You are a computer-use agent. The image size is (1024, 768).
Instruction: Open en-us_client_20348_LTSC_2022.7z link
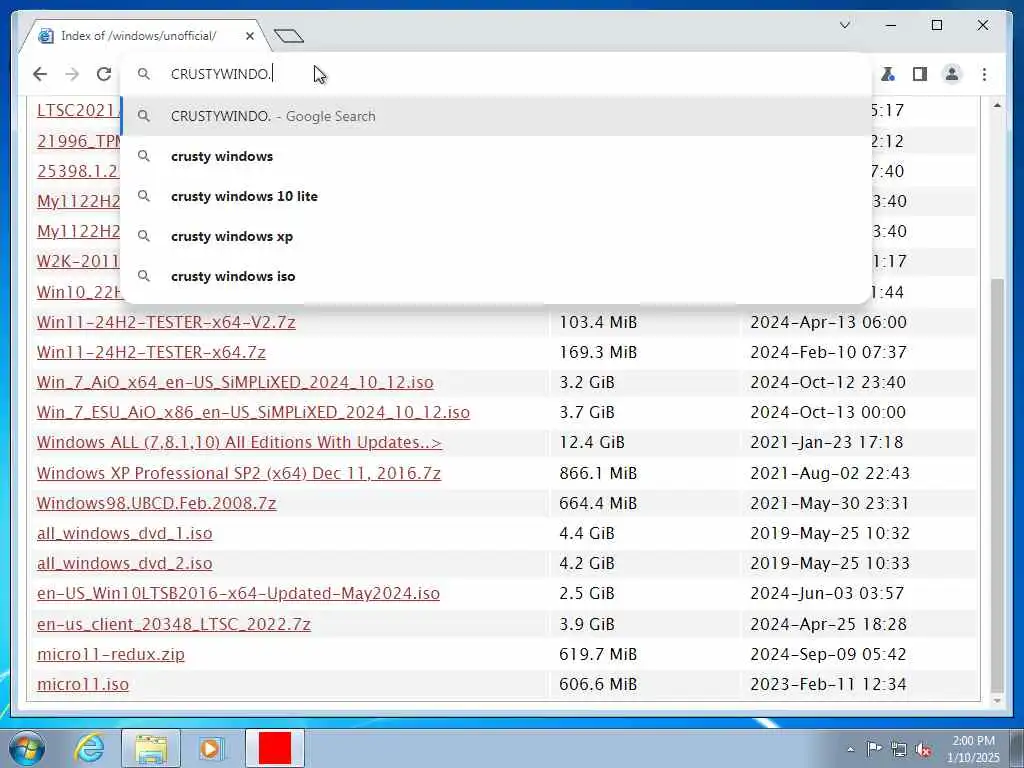tap(173, 624)
